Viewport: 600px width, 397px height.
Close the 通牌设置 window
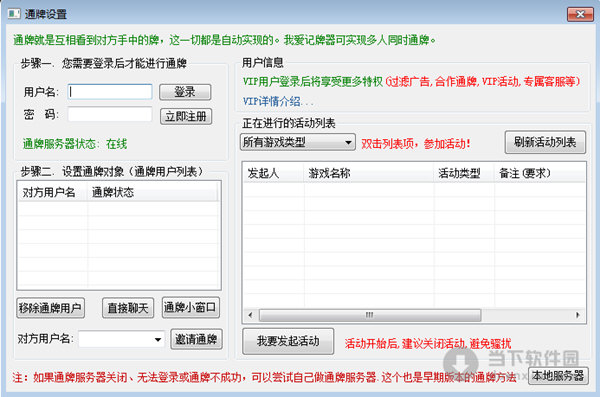click(580, 14)
